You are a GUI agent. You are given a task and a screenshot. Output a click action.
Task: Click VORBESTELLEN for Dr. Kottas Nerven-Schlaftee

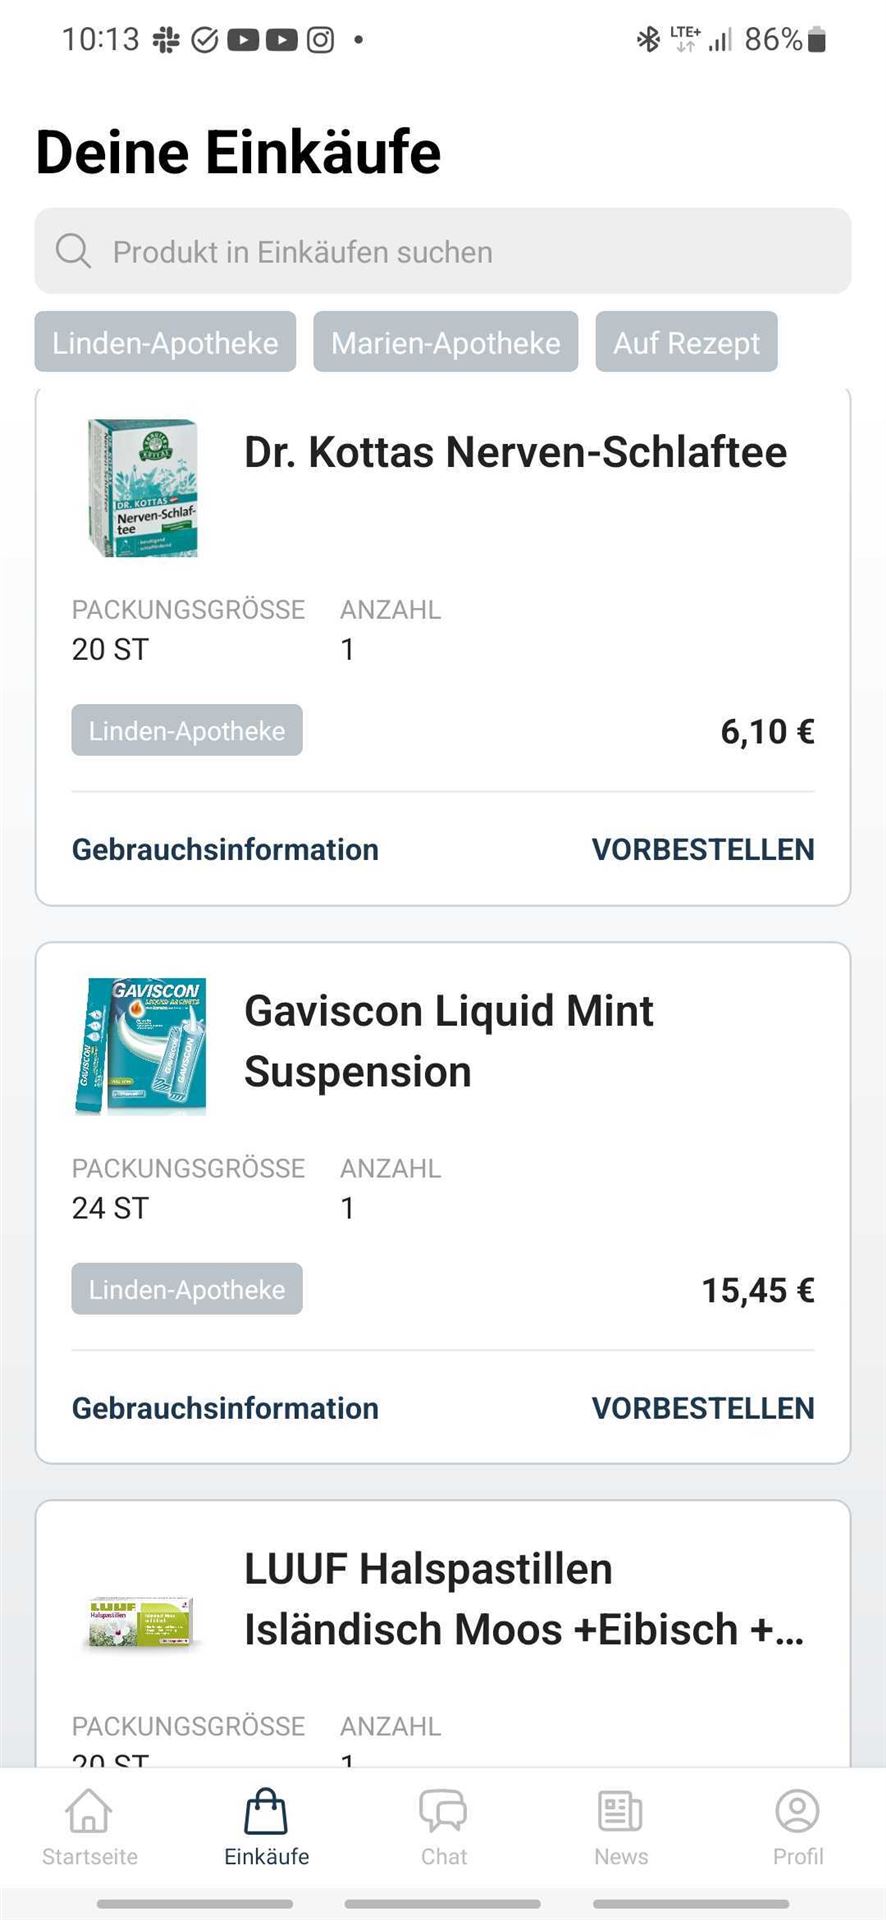(x=703, y=849)
